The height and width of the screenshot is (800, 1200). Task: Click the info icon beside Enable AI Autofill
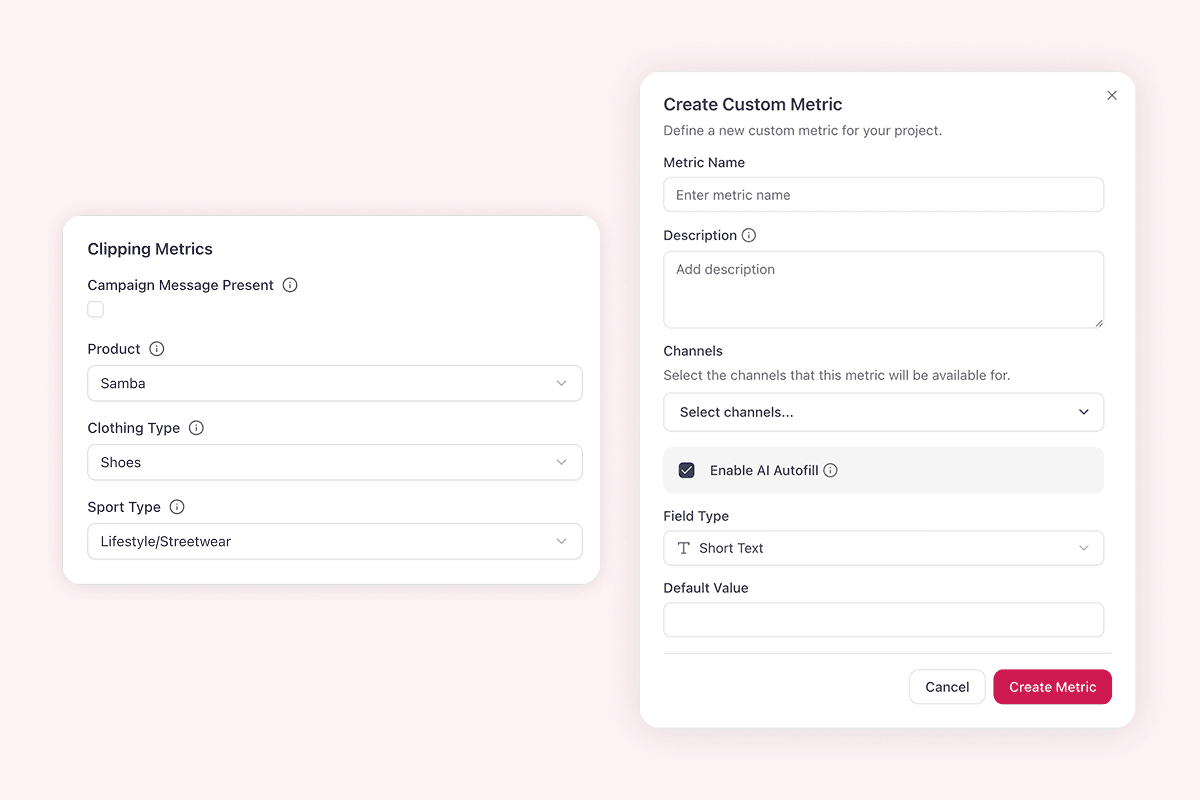(830, 470)
